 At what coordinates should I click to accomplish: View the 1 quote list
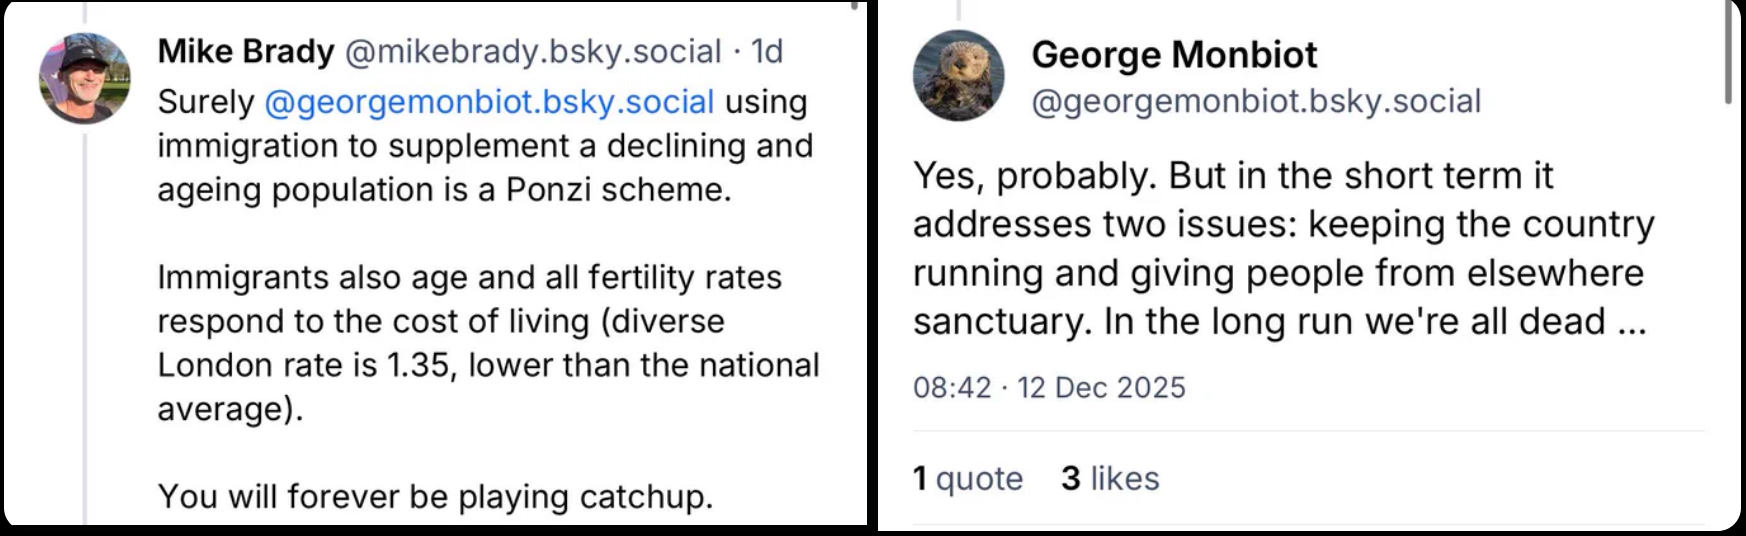[x=967, y=478]
